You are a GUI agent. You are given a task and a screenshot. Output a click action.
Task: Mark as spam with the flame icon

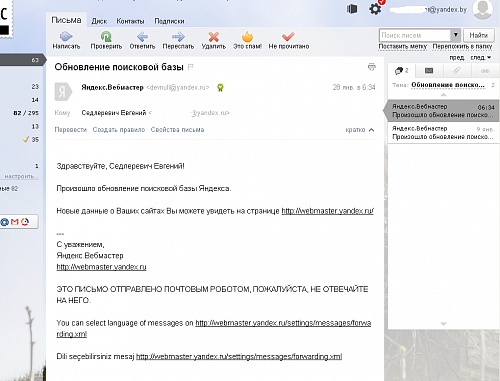[247, 36]
